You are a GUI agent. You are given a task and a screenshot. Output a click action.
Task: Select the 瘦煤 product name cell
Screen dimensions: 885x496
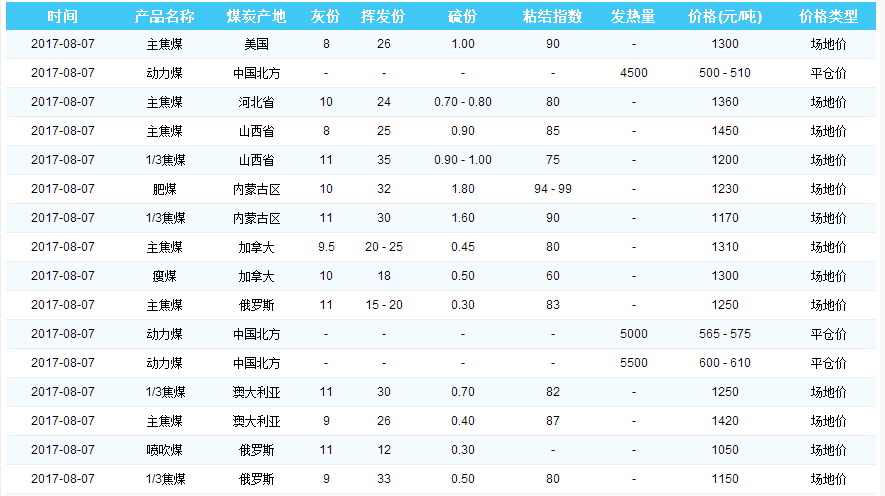(164, 276)
